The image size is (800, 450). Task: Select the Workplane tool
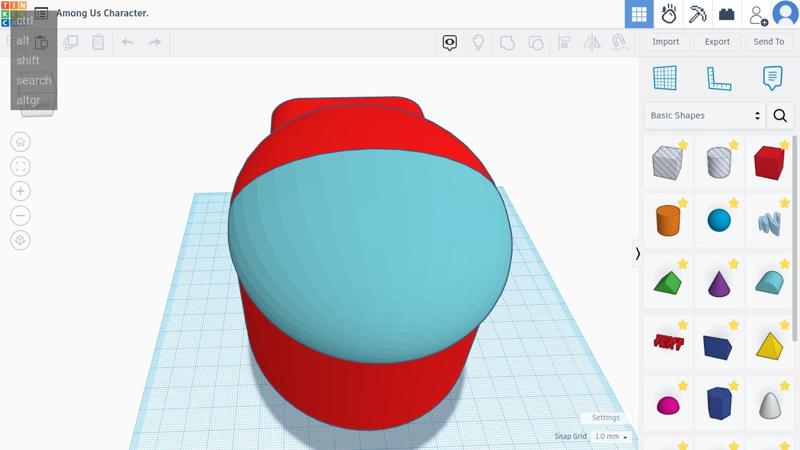[665, 78]
